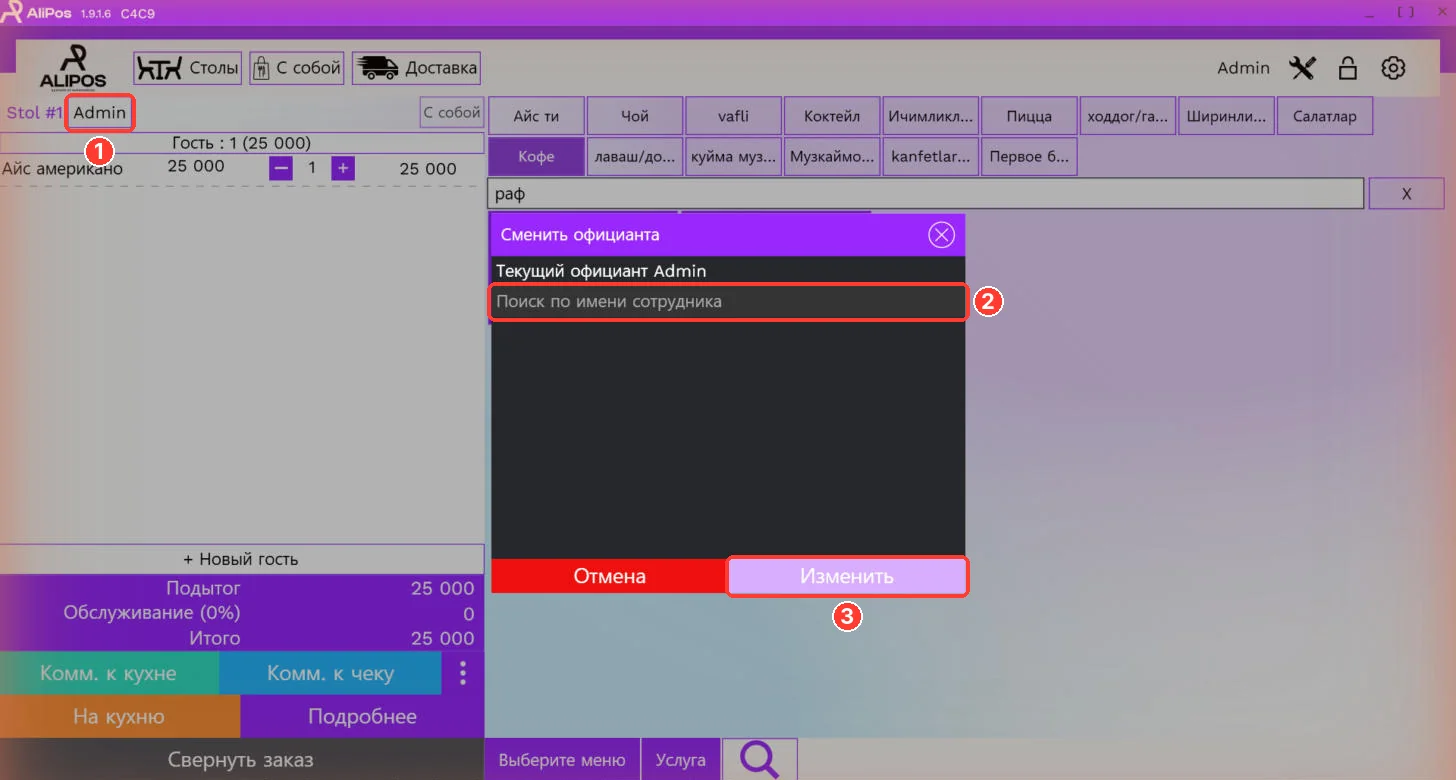Click the red Отмена button
Image resolution: width=1456 pixels, height=780 pixels.
tap(609, 577)
